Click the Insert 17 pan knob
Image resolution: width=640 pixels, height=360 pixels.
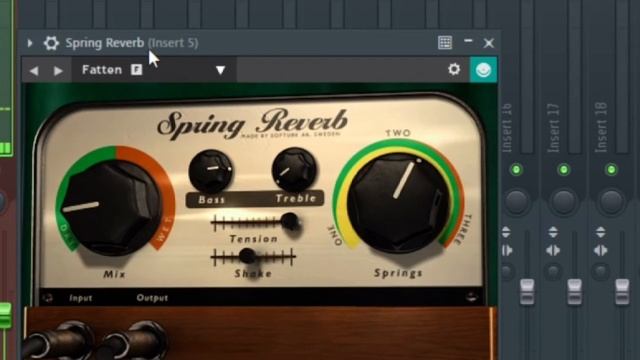click(x=564, y=202)
